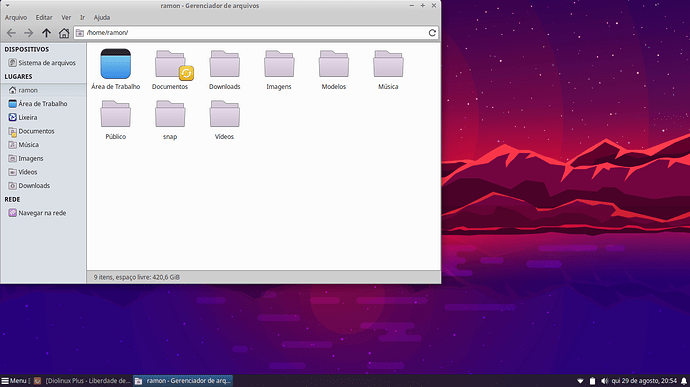Image resolution: width=690 pixels, height=387 pixels.
Task: Reload the current folder view
Action: pyautogui.click(x=432, y=33)
